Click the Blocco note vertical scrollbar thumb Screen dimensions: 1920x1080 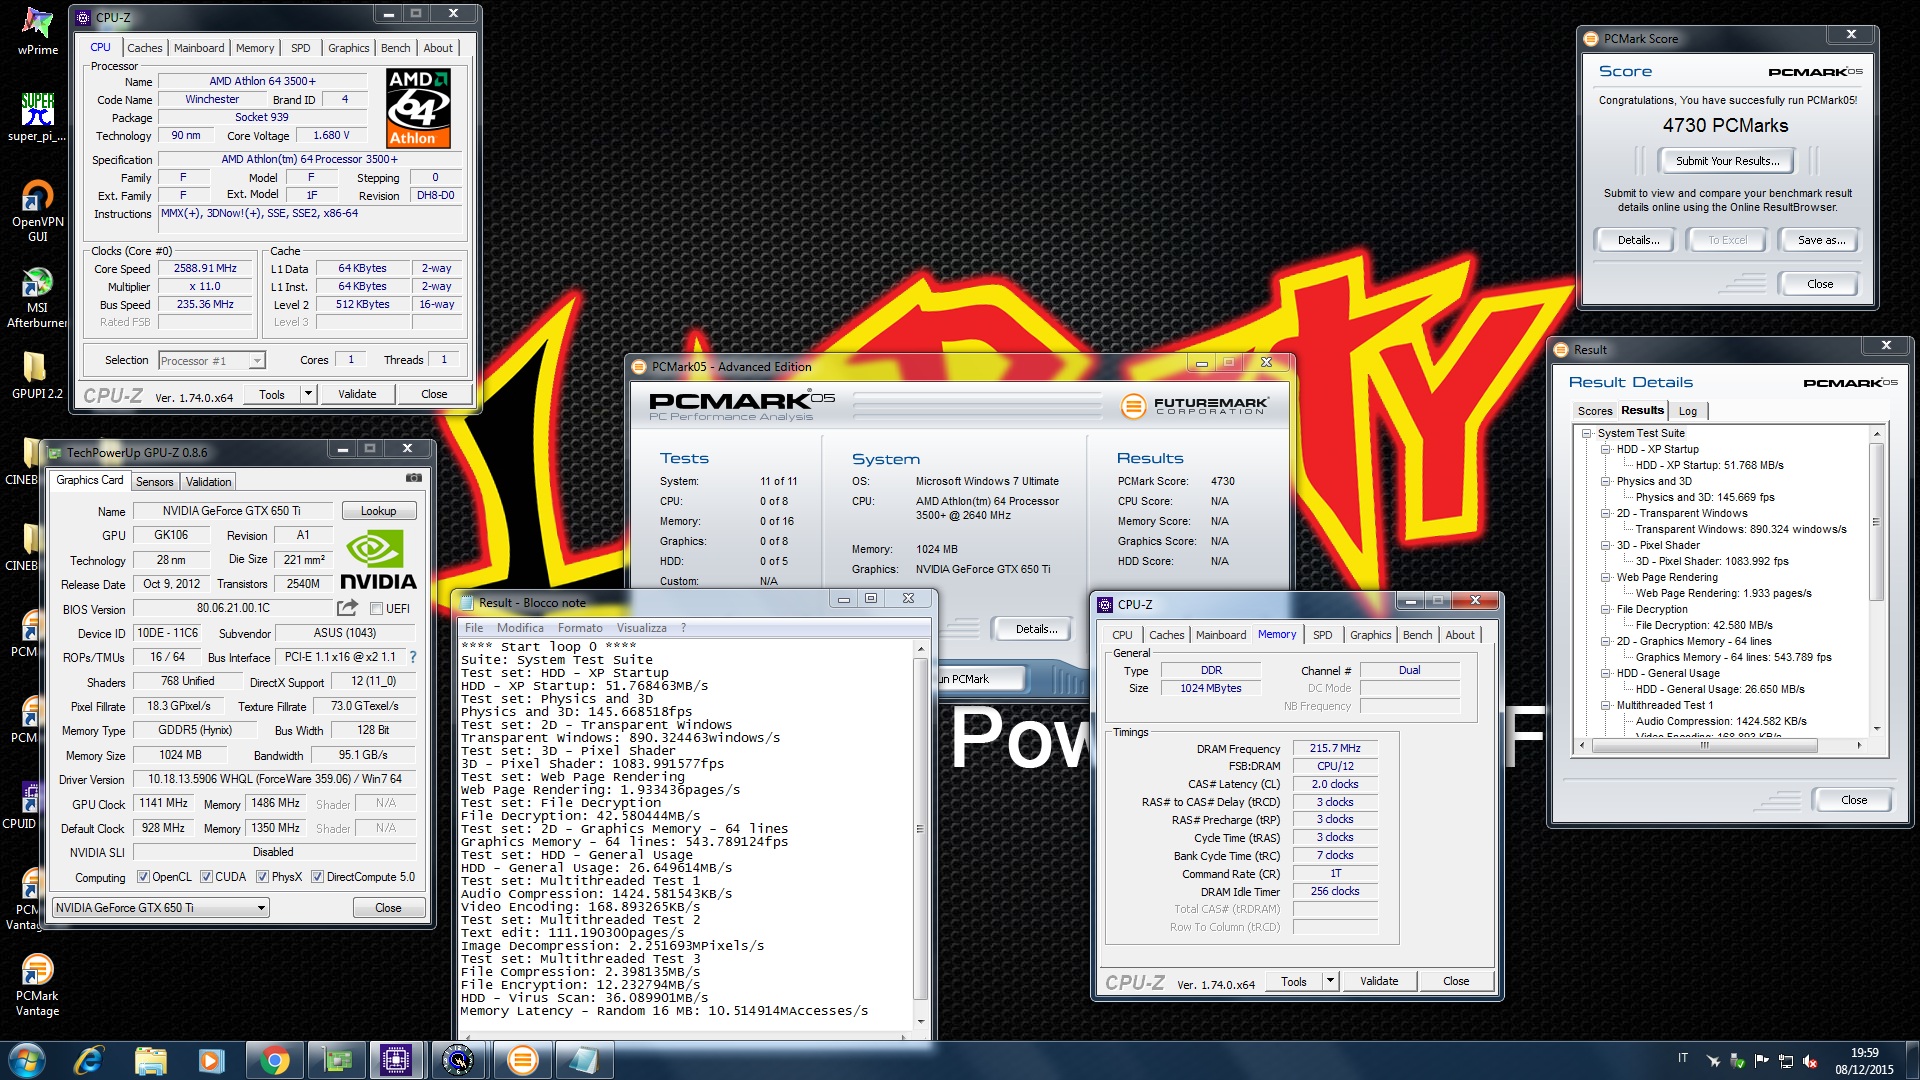[920, 829]
